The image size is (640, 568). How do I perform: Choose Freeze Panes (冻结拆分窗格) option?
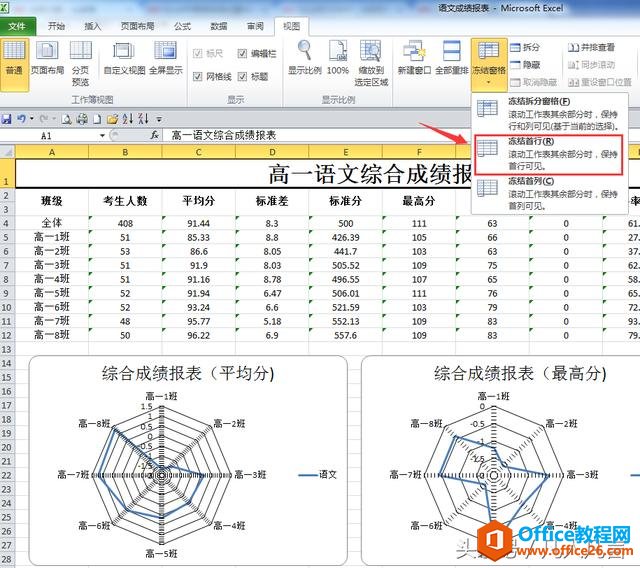click(548, 113)
